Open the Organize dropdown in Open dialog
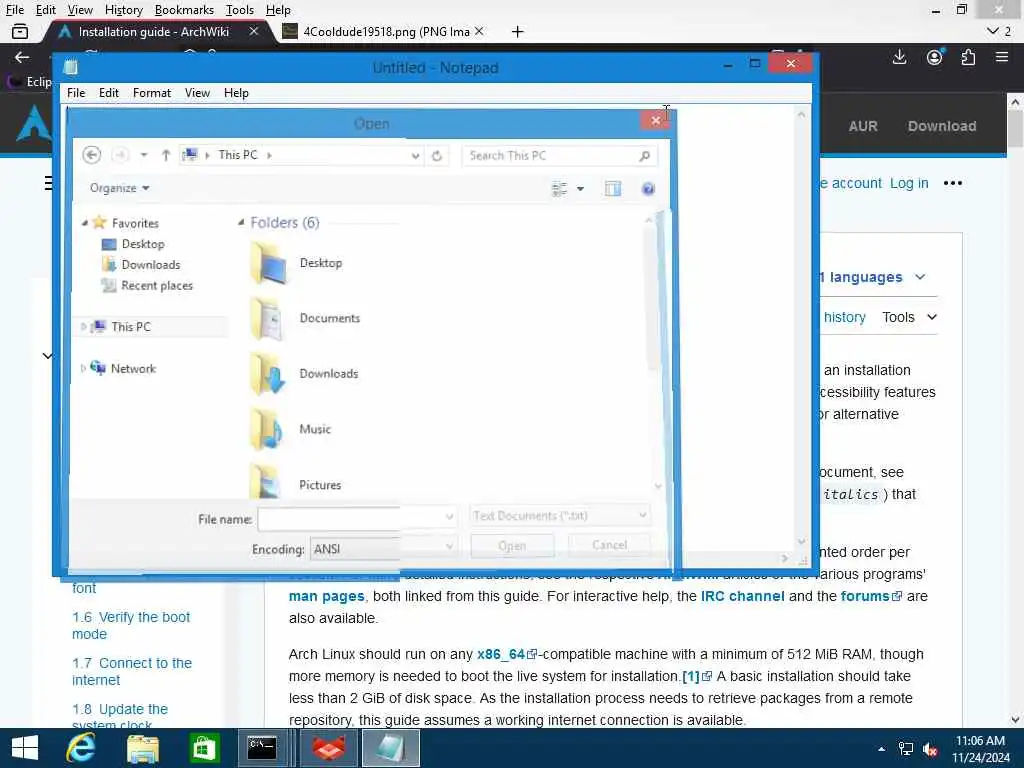The height and width of the screenshot is (768, 1024). 120,188
